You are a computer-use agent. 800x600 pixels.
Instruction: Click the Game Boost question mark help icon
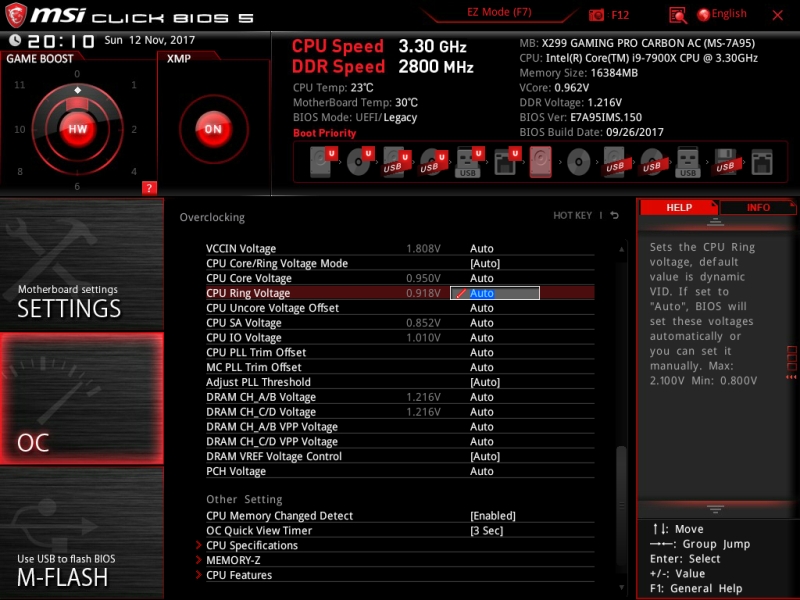[149, 188]
